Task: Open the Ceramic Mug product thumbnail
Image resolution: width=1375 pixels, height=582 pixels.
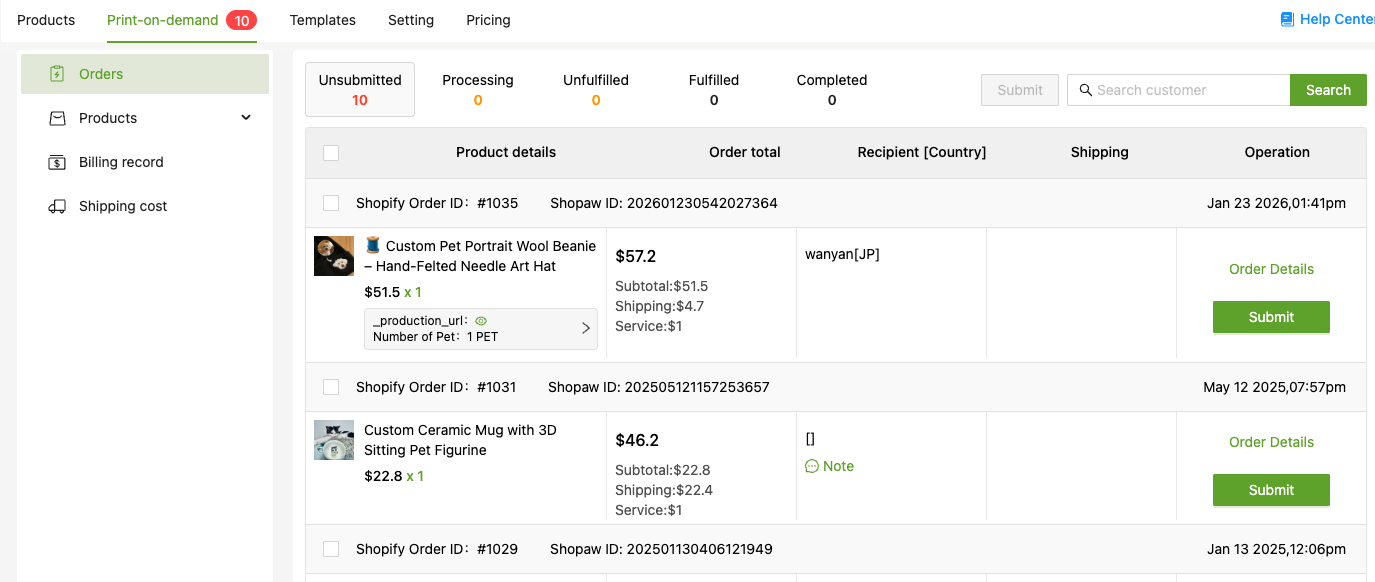Action: 334,440
